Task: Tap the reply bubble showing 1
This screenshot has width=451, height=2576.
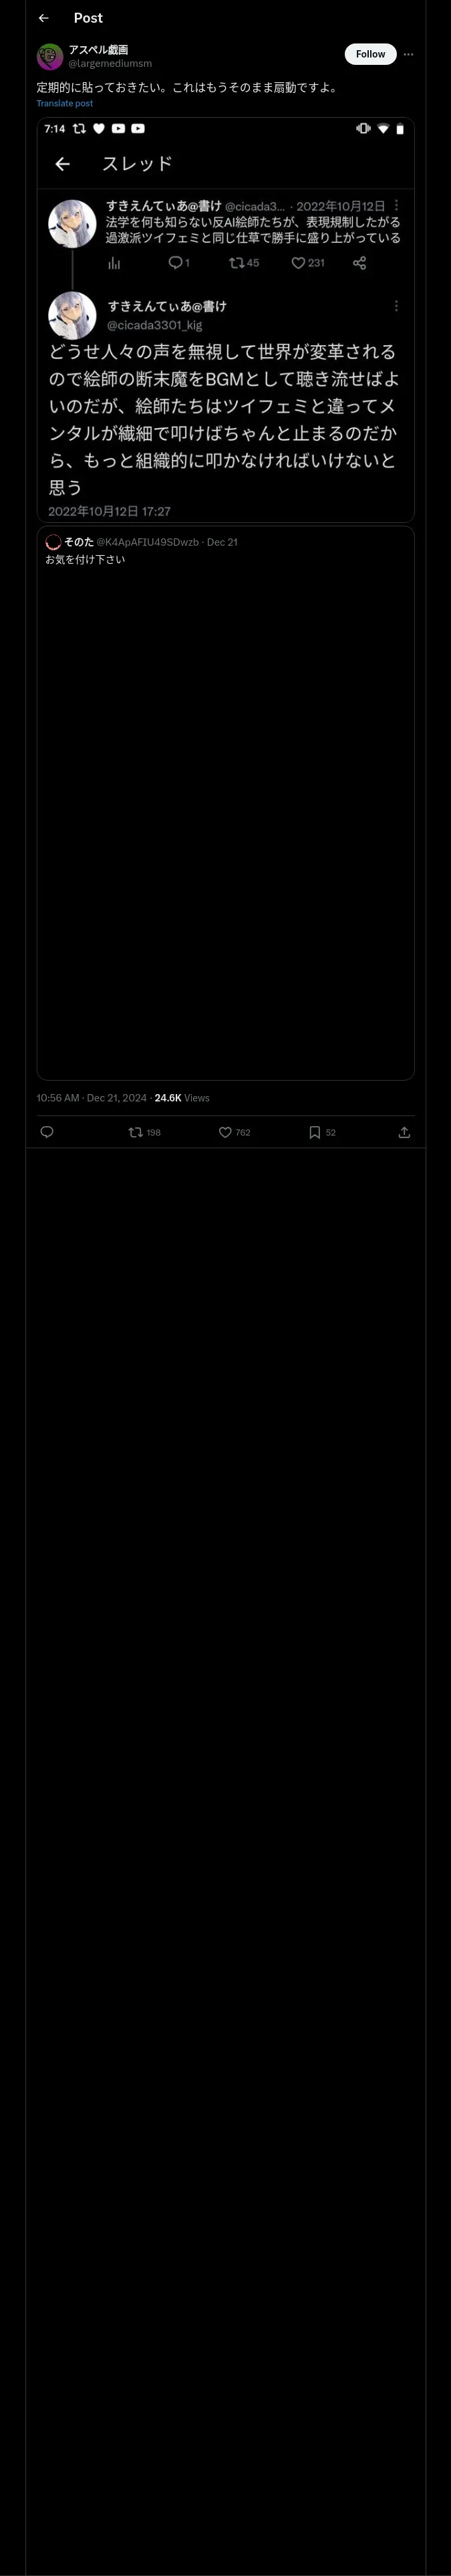Action: coord(179,263)
